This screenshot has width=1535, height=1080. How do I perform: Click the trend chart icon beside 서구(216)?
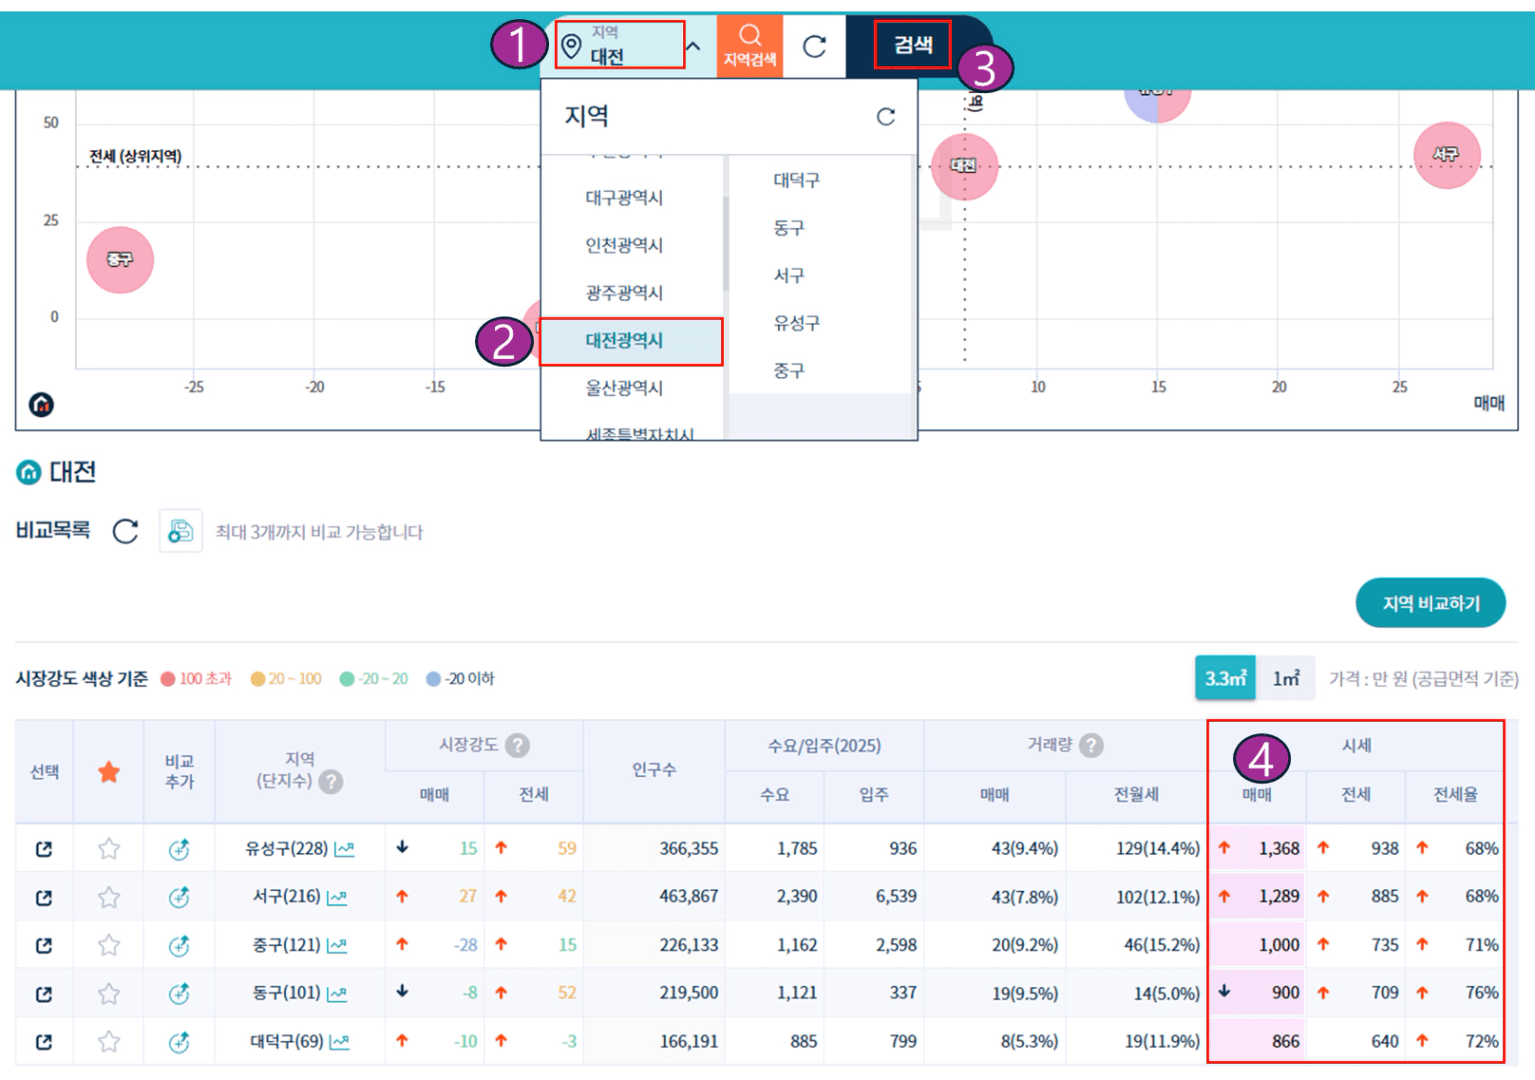click(x=337, y=897)
